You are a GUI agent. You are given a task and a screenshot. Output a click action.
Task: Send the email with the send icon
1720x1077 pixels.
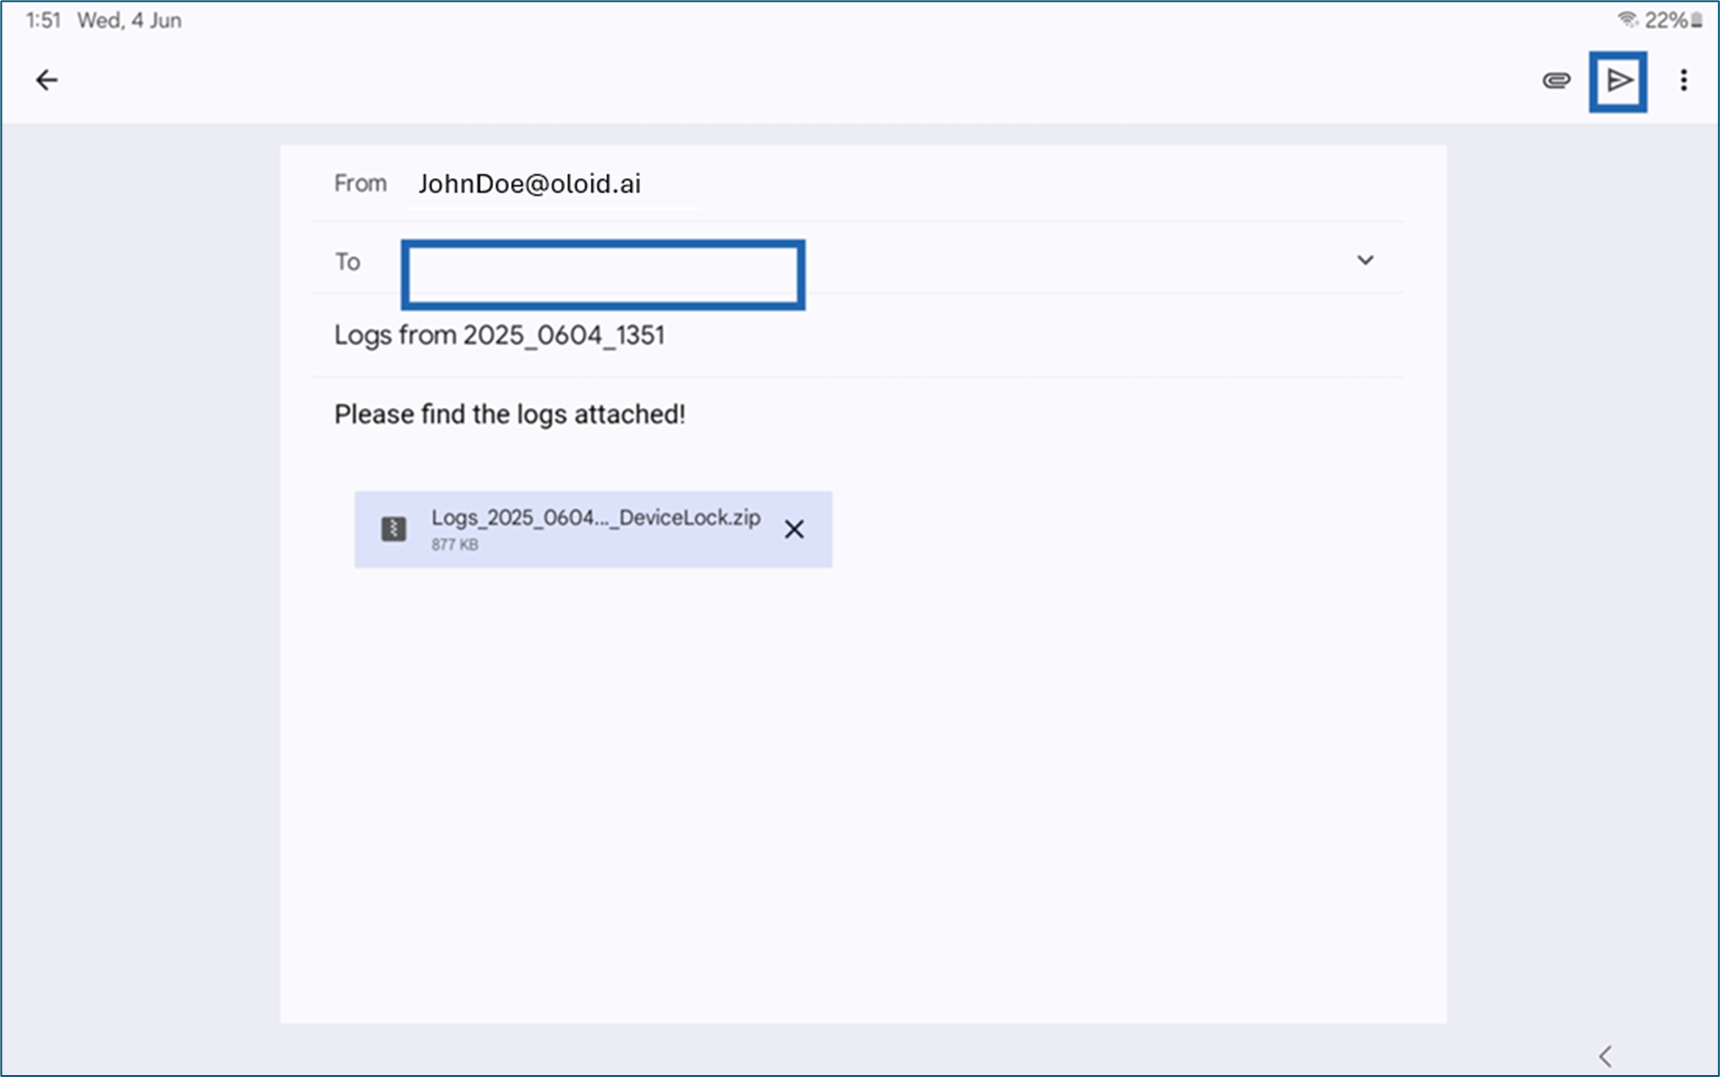[x=1618, y=81]
